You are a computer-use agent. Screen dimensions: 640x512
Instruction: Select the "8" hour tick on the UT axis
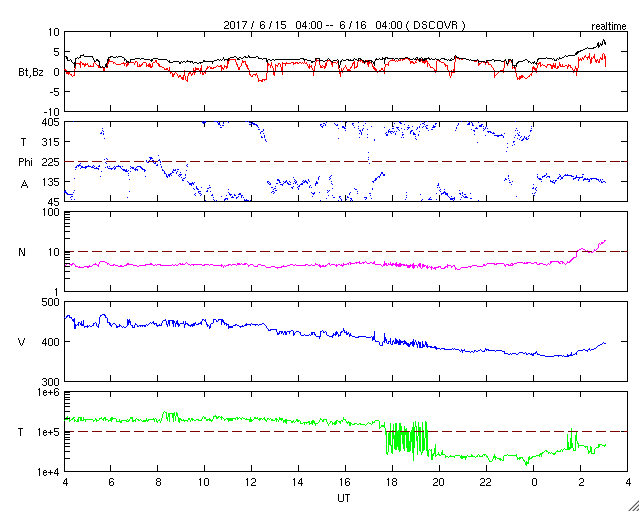click(158, 482)
